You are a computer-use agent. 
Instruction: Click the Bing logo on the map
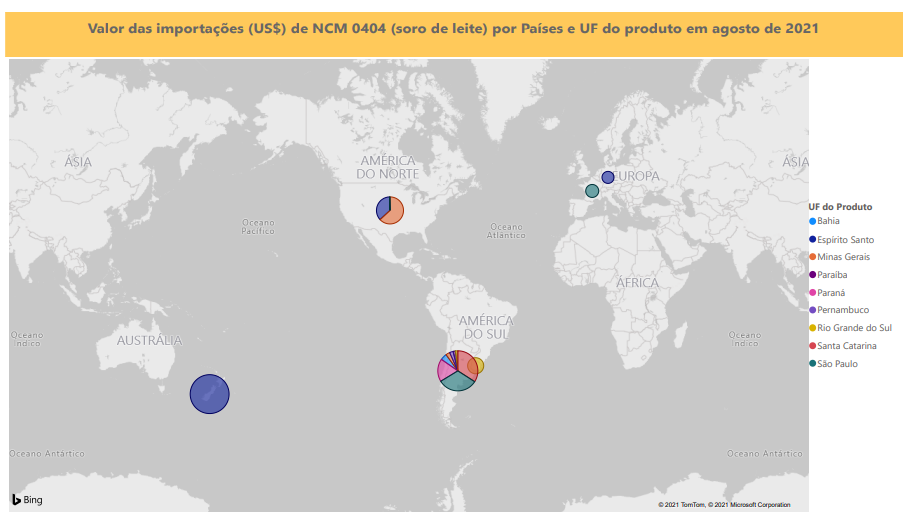pos(27,500)
